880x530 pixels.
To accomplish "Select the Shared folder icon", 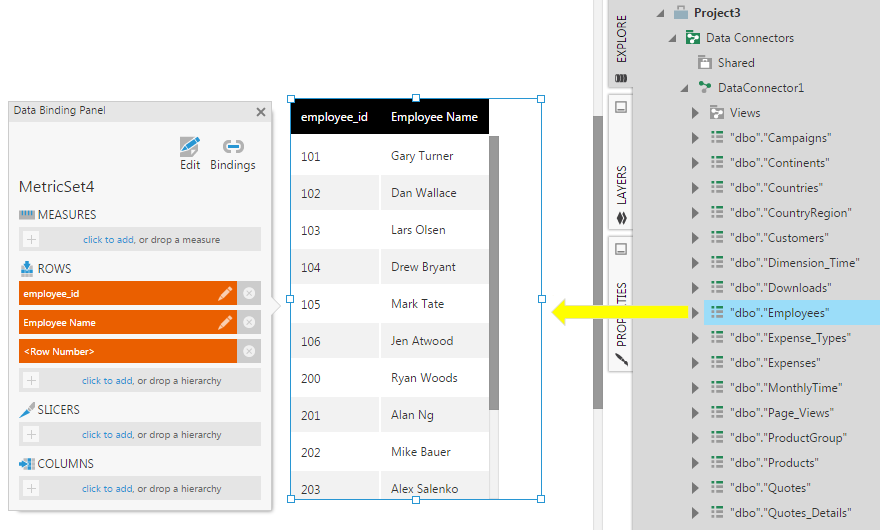I will pos(704,62).
